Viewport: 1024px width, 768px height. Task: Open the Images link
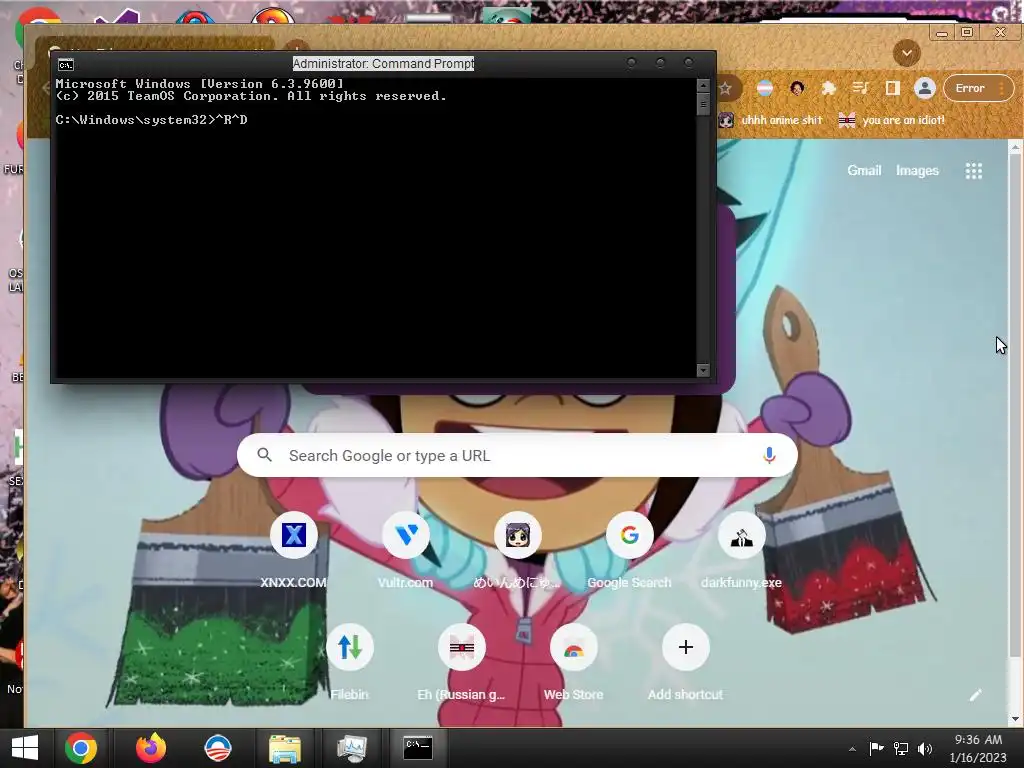tap(917, 170)
